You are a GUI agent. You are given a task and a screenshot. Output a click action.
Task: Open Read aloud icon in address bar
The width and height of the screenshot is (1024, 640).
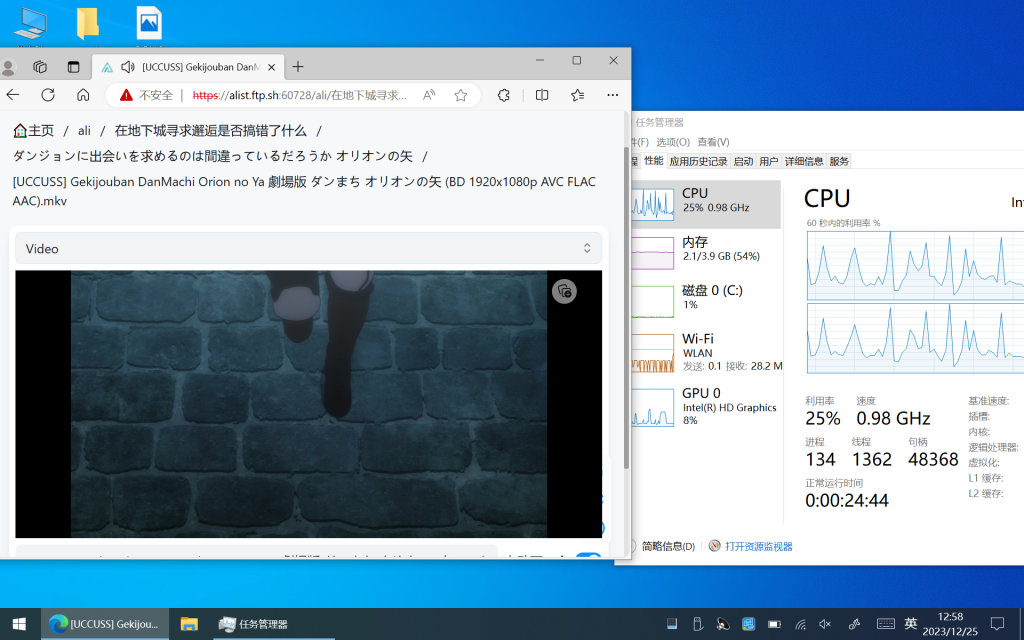(x=429, y=95)
